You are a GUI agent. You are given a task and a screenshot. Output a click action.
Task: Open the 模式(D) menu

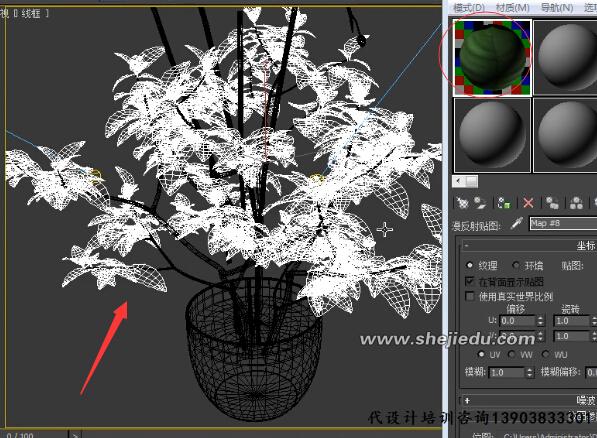pyautogui.click(x=468, y=8)
